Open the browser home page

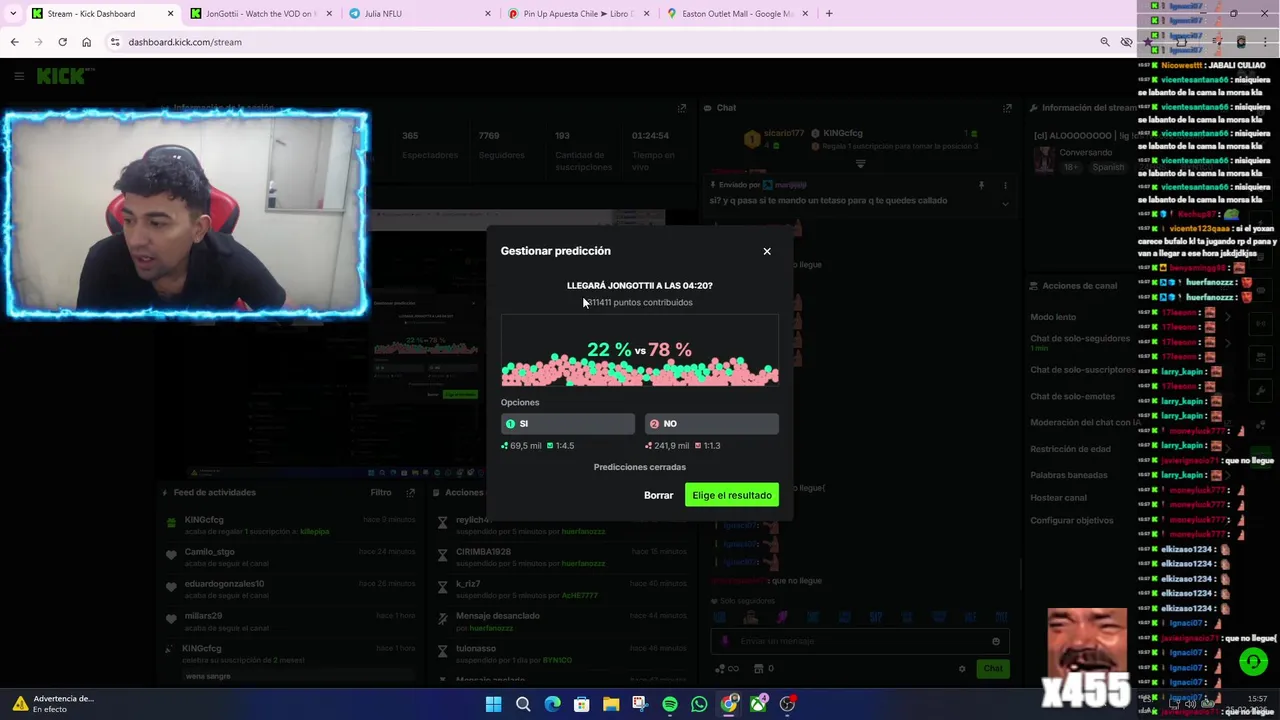point(86,42)
